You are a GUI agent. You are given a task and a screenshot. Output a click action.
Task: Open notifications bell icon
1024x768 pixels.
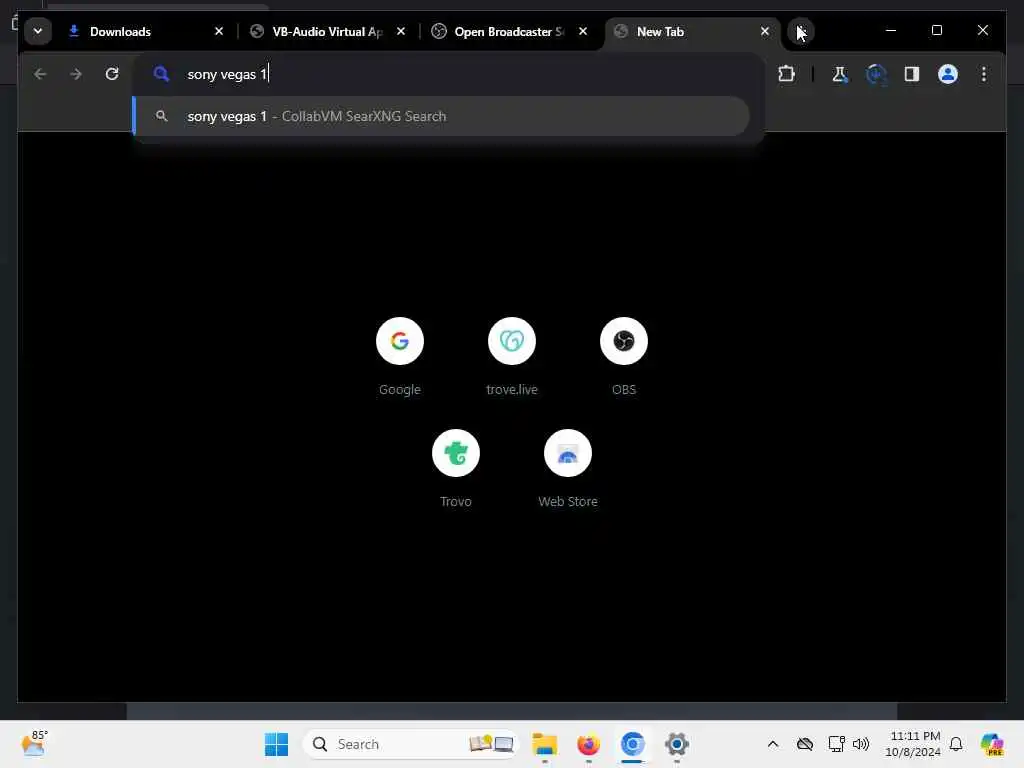click(956, 744)
